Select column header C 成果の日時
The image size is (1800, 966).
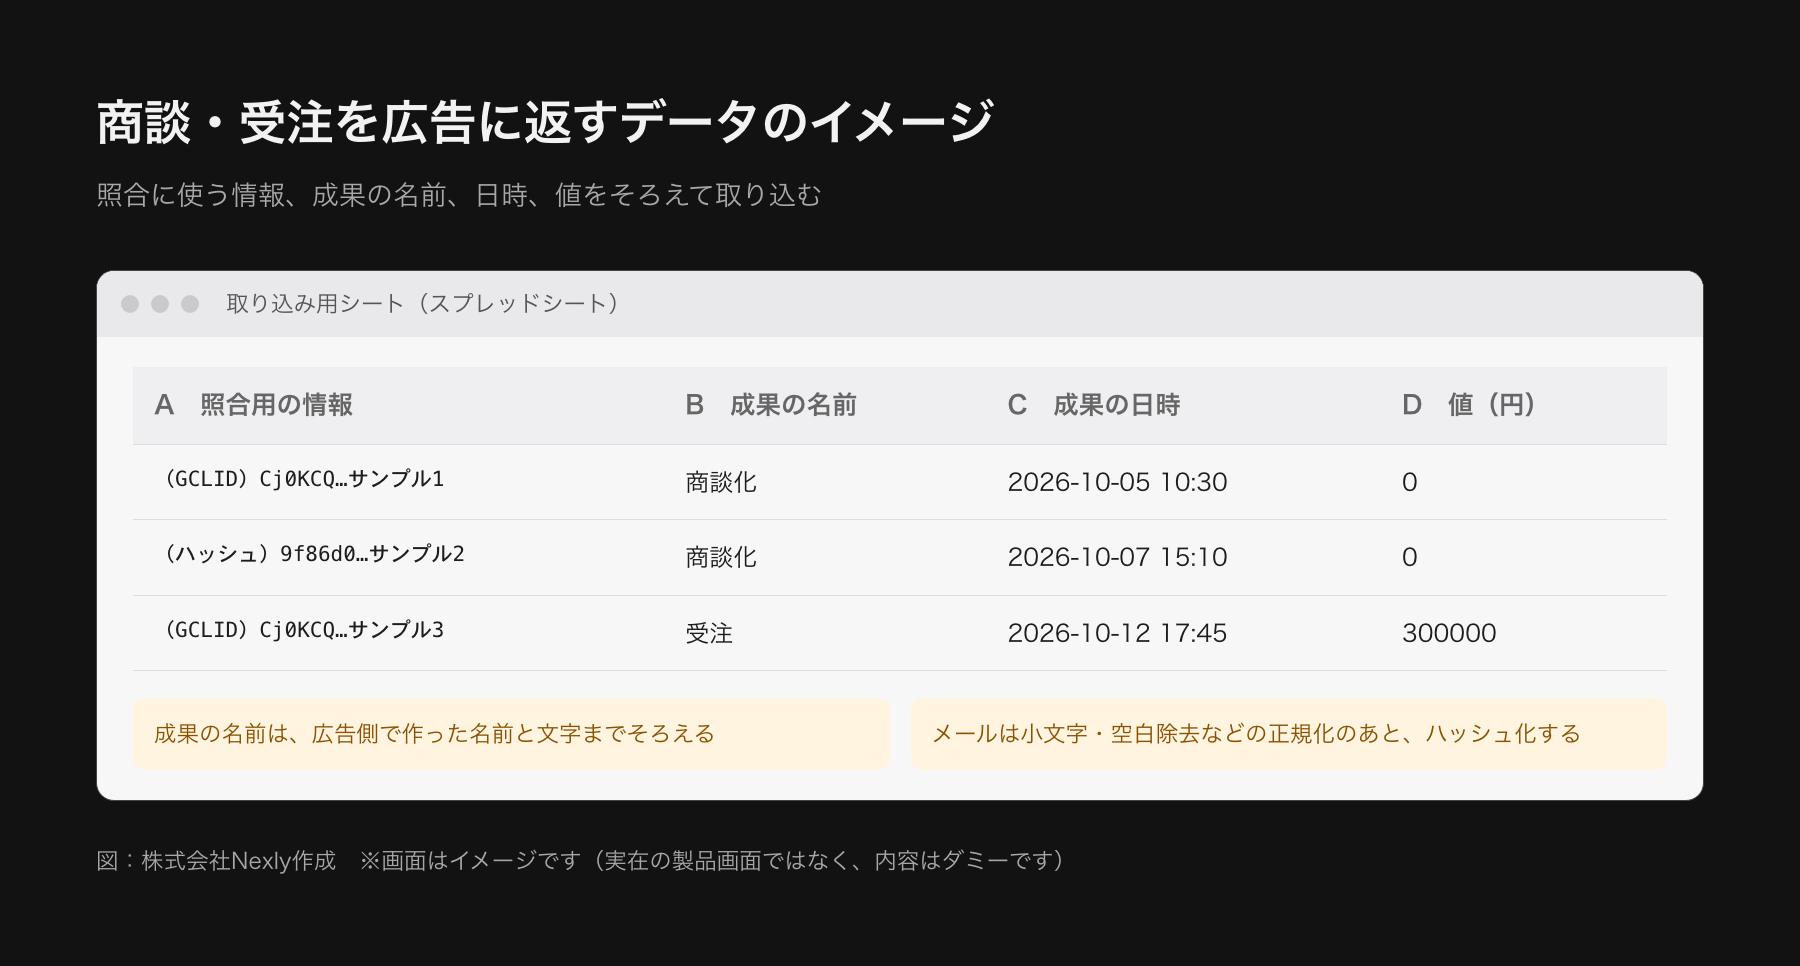1094,405
